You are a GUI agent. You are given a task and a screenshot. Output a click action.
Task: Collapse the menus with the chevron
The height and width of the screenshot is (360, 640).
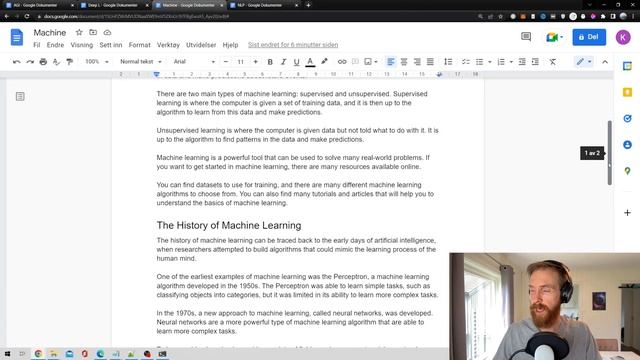pos(605,62)
